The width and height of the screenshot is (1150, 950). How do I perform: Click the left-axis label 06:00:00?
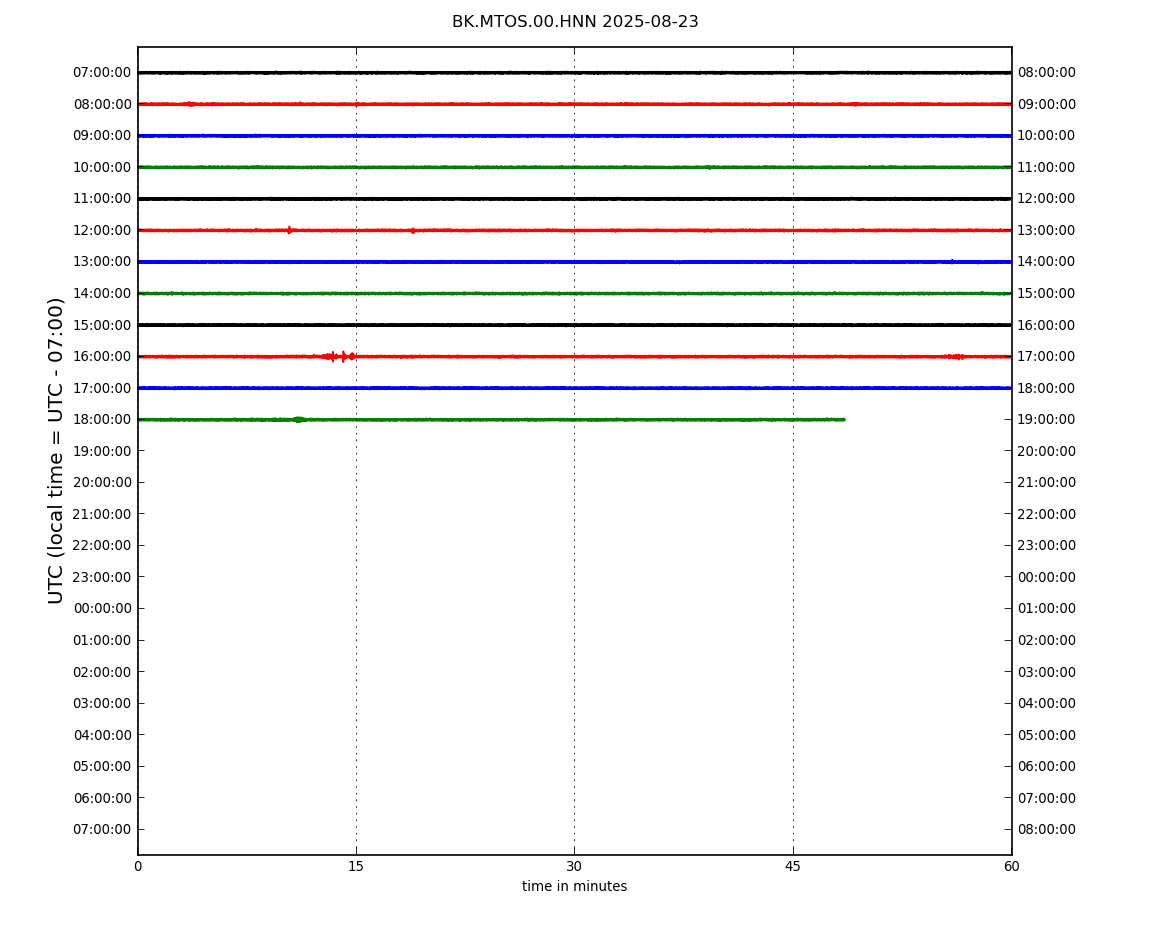tap(103, 798)
